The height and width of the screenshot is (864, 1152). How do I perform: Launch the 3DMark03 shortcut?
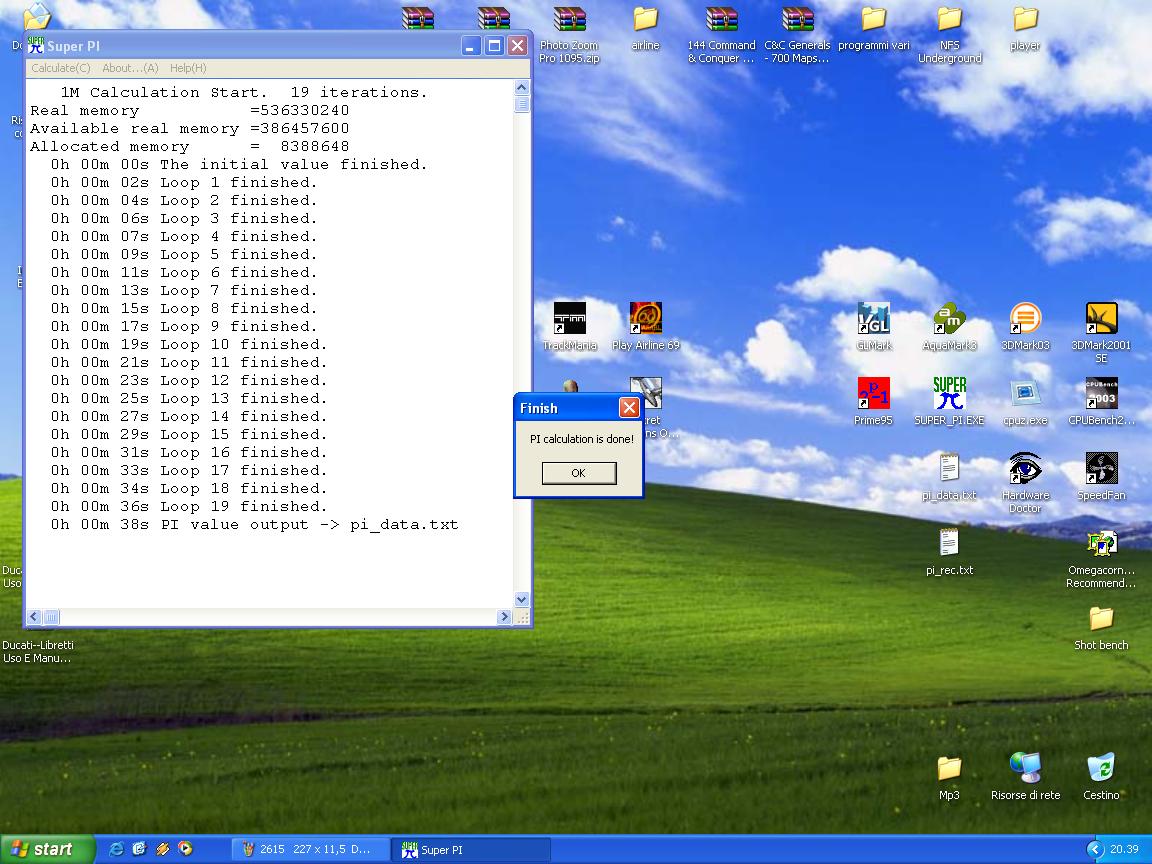(x=1026, y=326)
